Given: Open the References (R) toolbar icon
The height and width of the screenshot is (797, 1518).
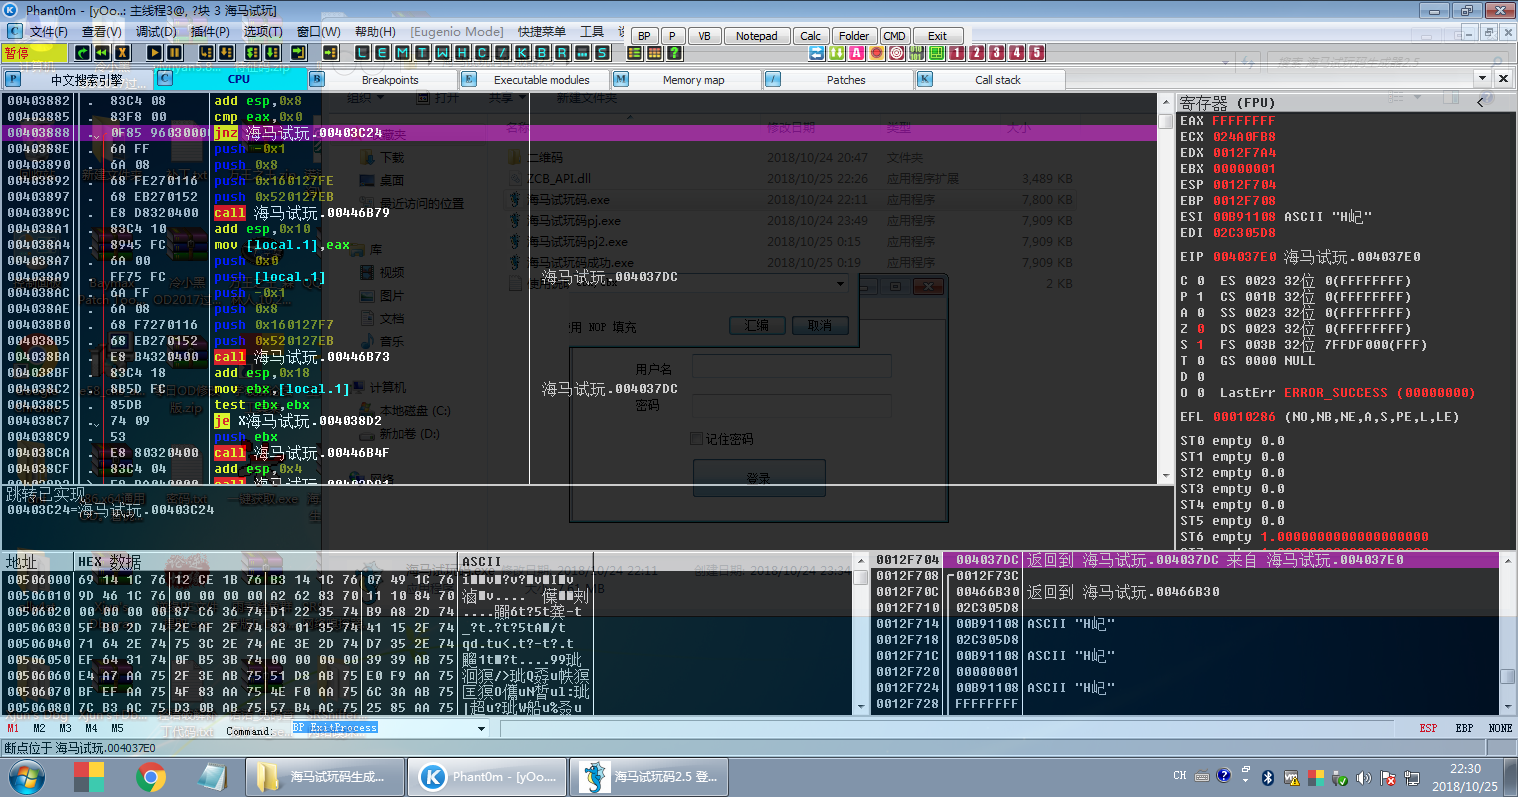Looking at the screenshot, I should tap(562, 52).
